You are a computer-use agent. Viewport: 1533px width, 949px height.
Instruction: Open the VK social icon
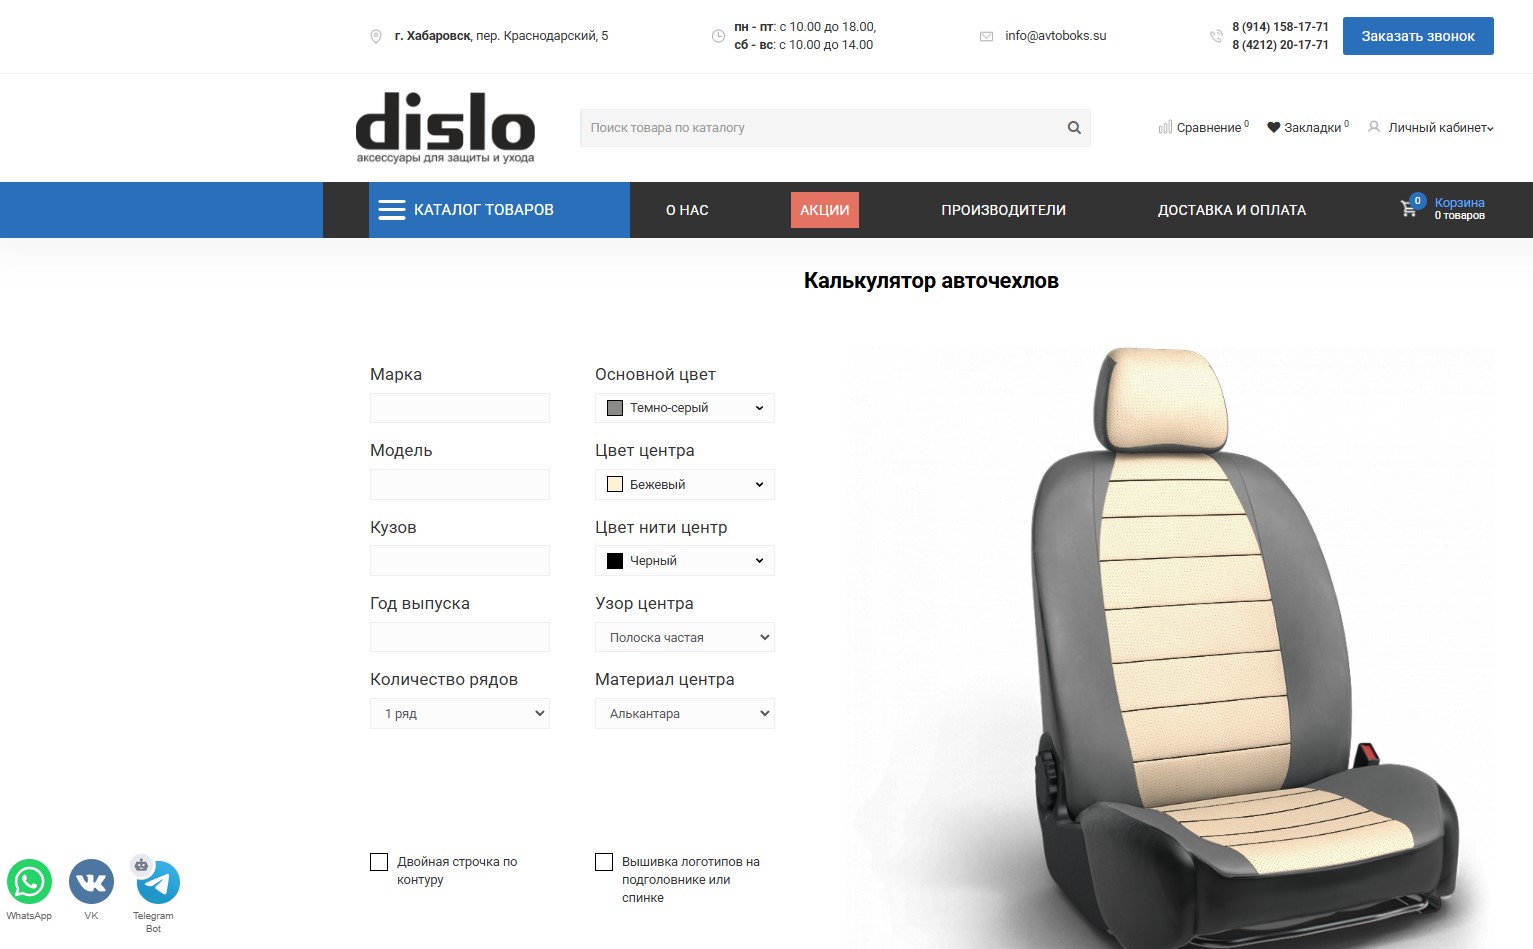point(91,883)
